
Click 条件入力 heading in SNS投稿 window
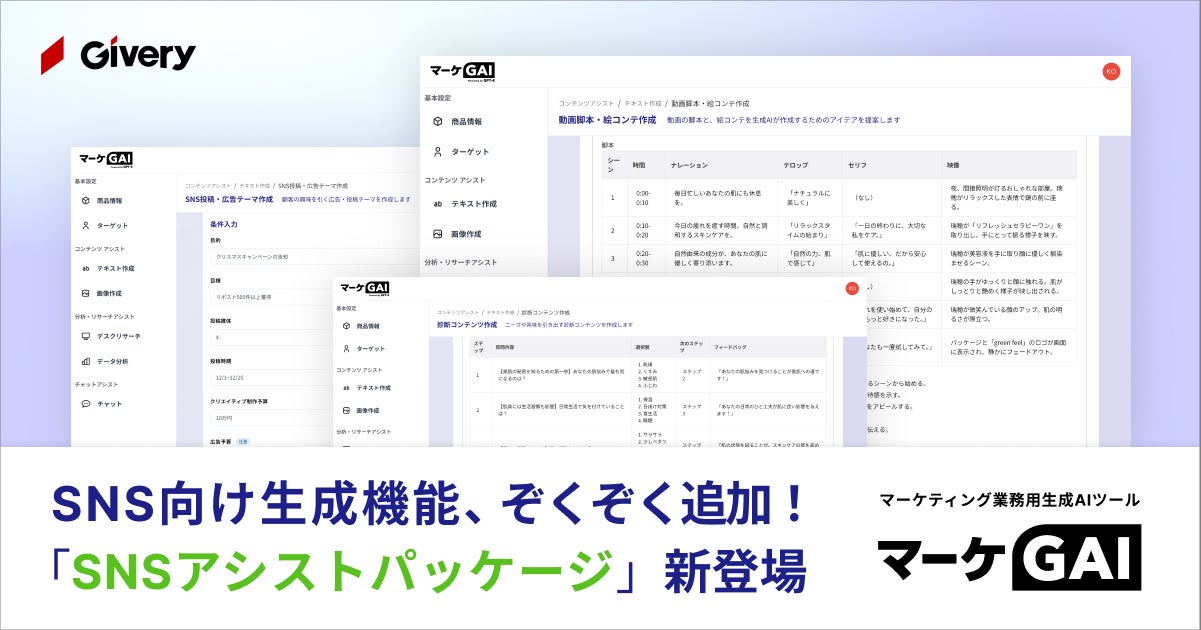(223, 225)
